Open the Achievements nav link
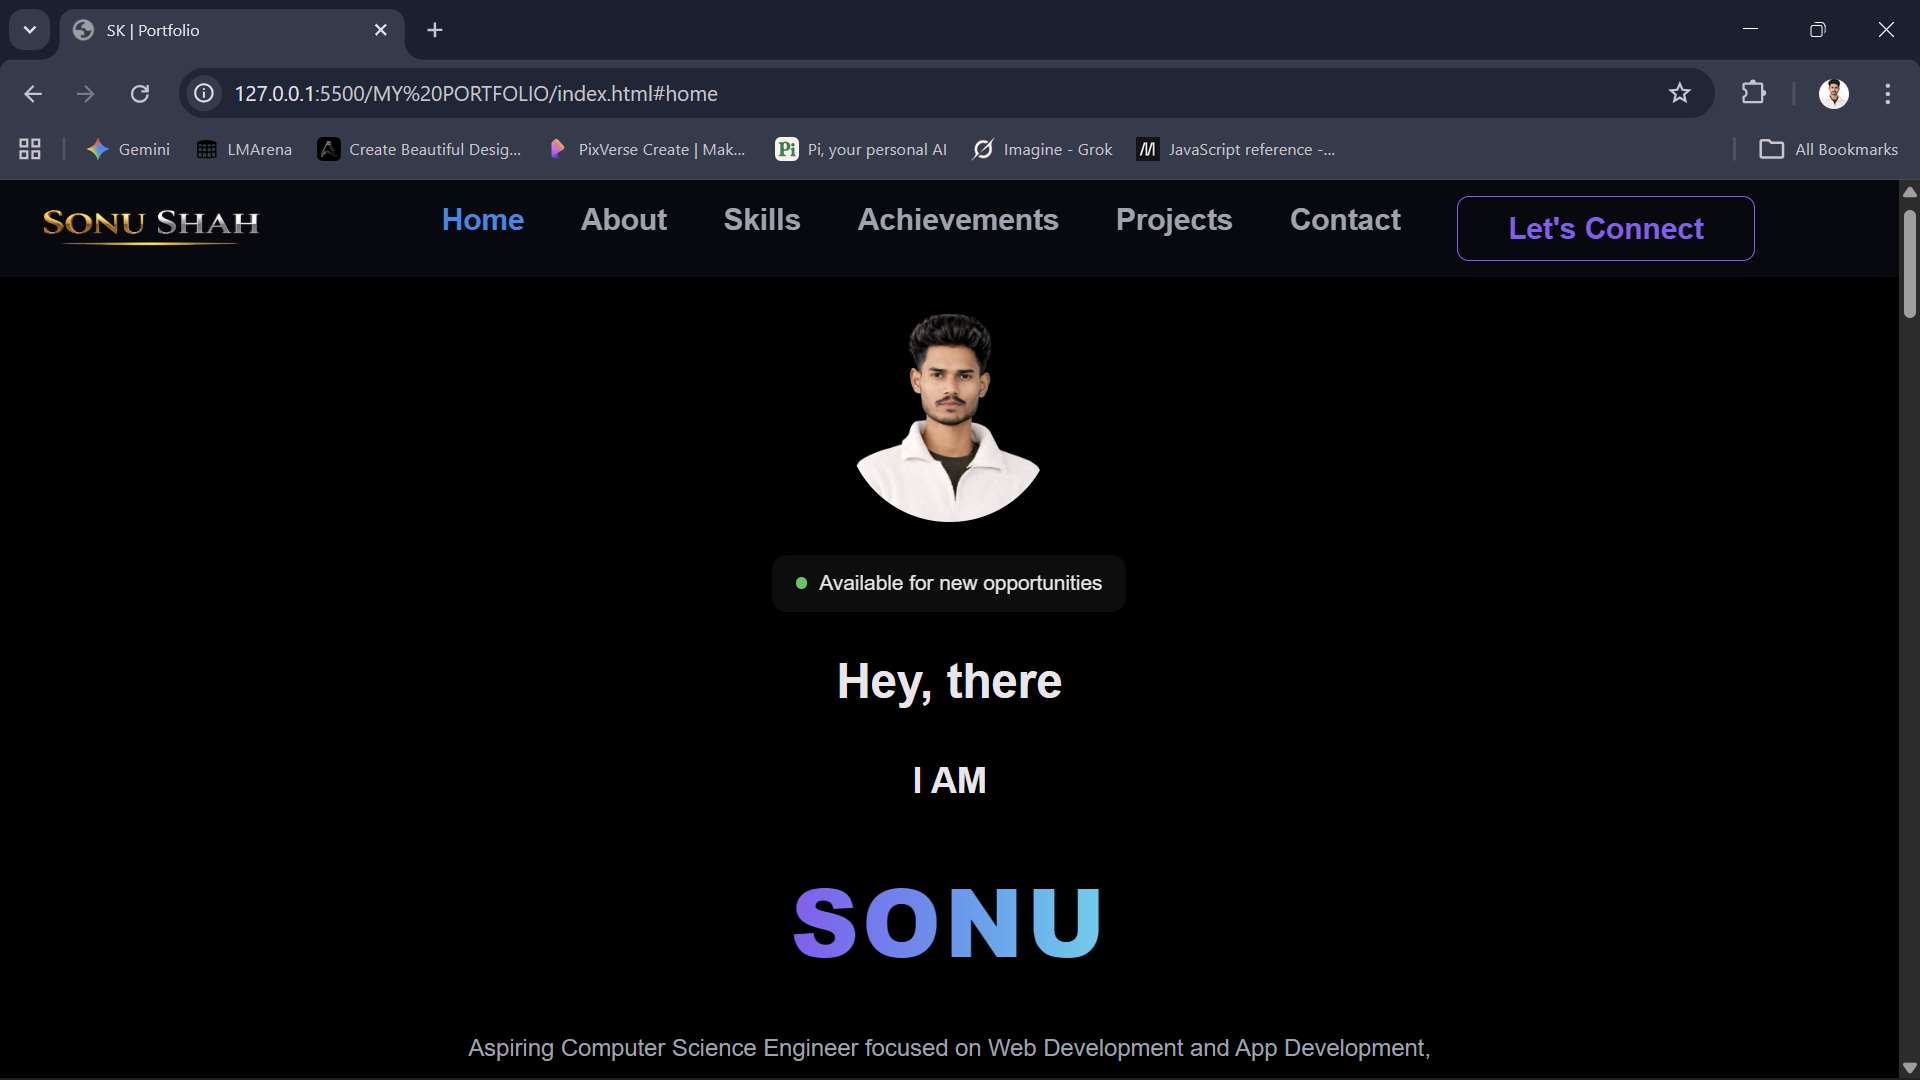1920x1080 pixels. [x=957, y=220]
